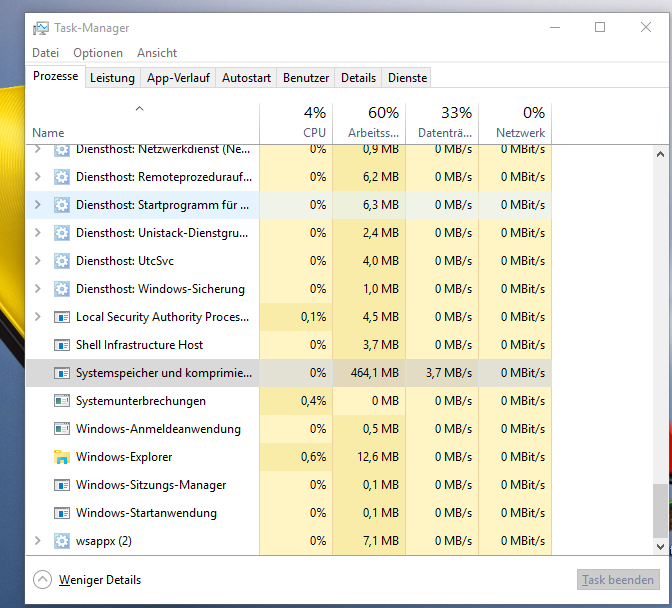Screen dimensions: 672x608
Task: Select the Windows-Sitzungs-Manager row
Action: point(289,485)
